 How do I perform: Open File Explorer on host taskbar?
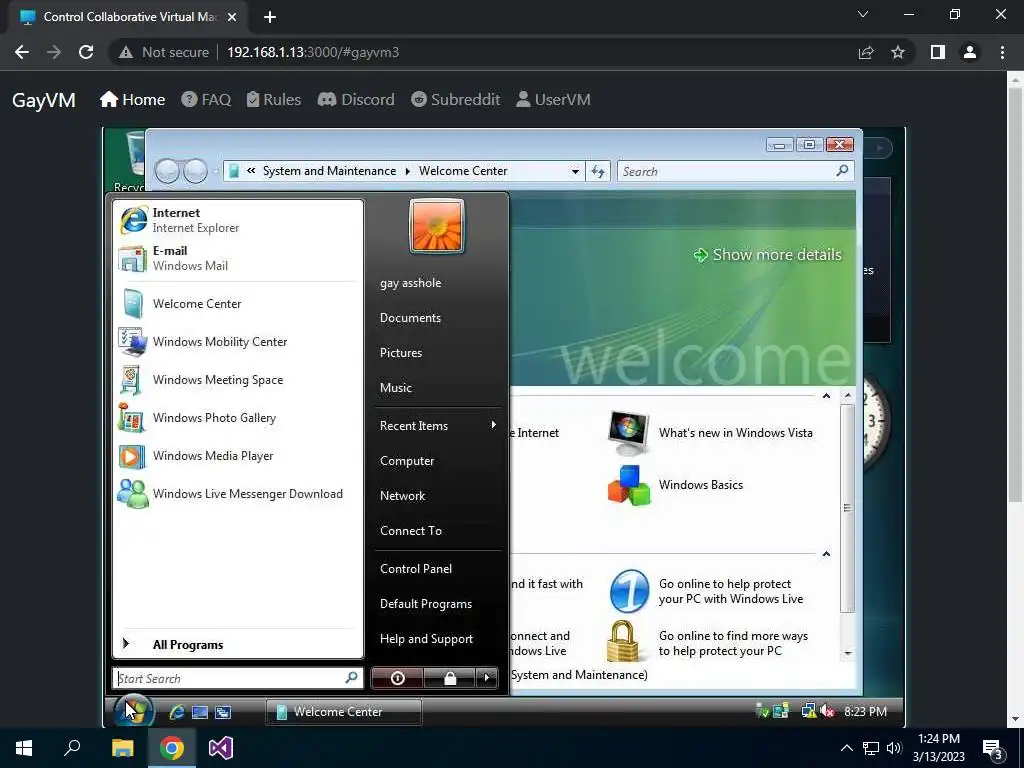click(122, 748)
